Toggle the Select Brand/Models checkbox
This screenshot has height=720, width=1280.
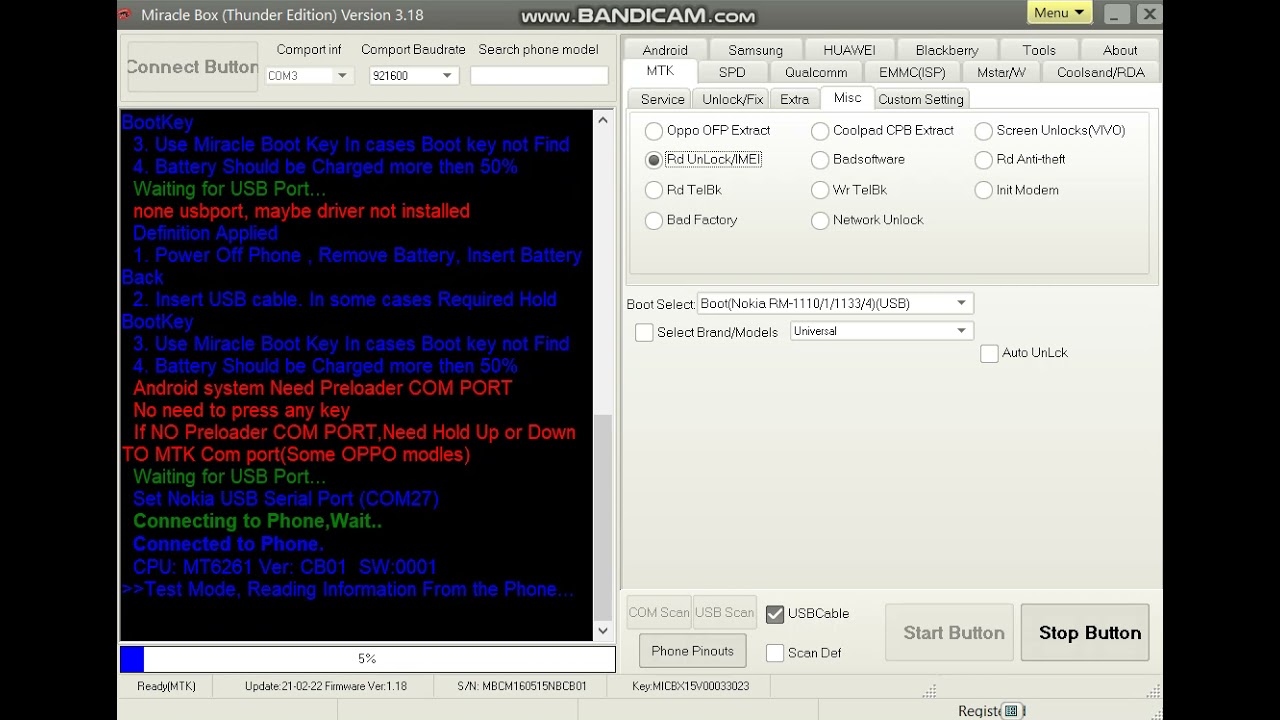coord(644,332)
